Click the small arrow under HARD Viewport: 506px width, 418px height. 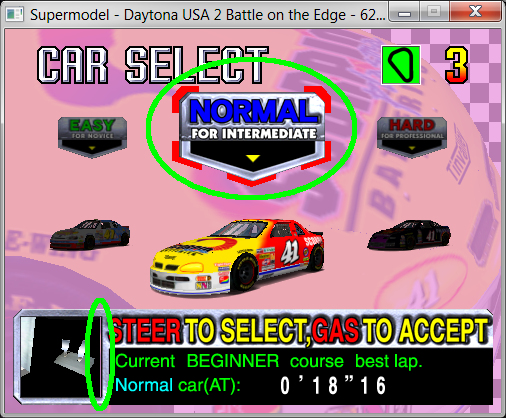tap(412, 148)
